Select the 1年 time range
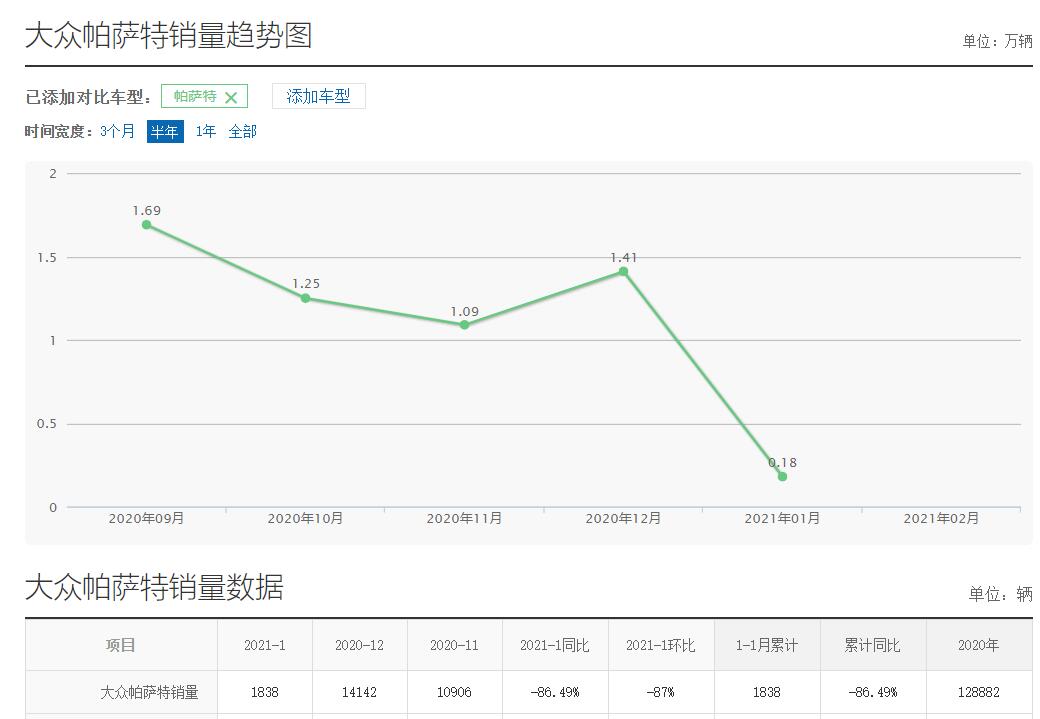1040x719 pixels. click(206, 131)
